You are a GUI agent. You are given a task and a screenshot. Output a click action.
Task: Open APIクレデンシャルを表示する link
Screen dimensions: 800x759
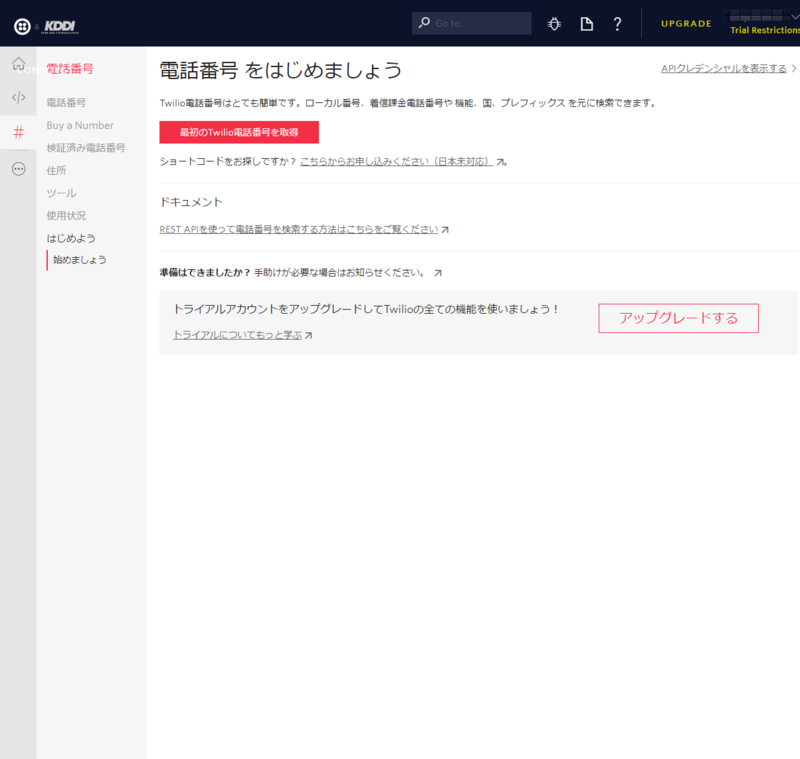(723, 68)
